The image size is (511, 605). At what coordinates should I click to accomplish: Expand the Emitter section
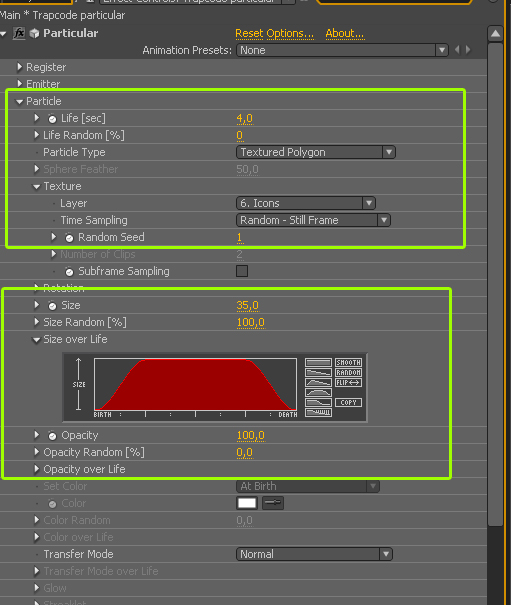(20, 83)
